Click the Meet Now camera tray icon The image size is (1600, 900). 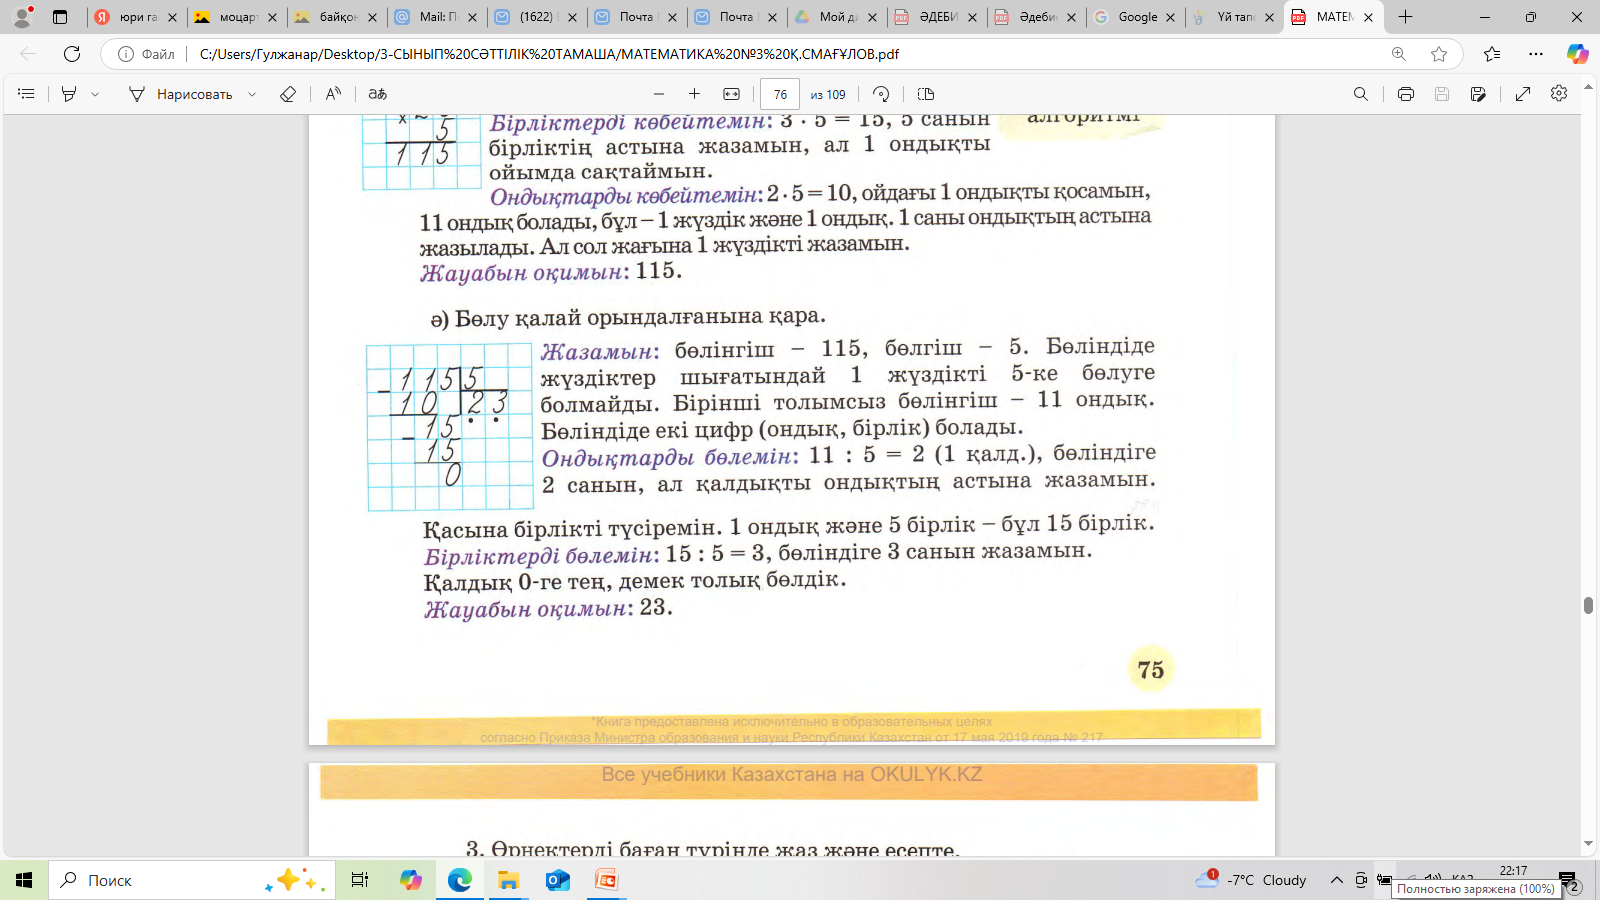point(1361,880)
